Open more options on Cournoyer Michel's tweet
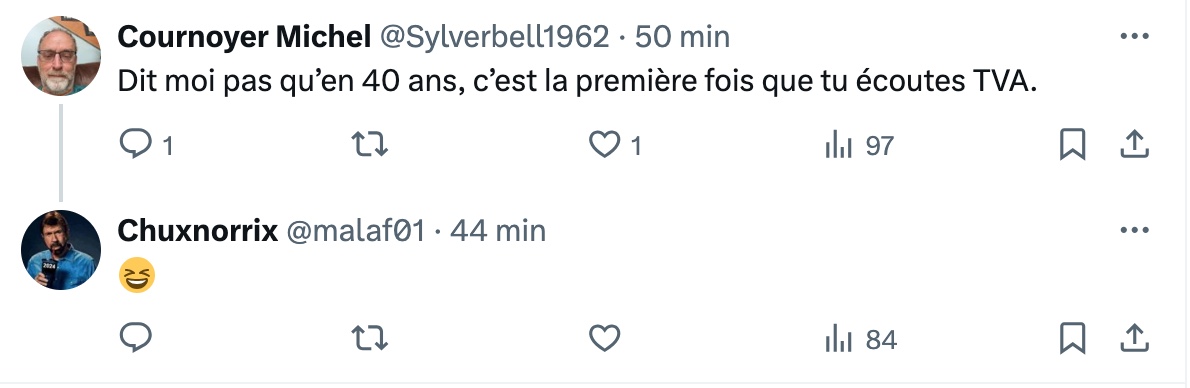Viewport: 1190px width, 388px height. tap(1134, 36)
